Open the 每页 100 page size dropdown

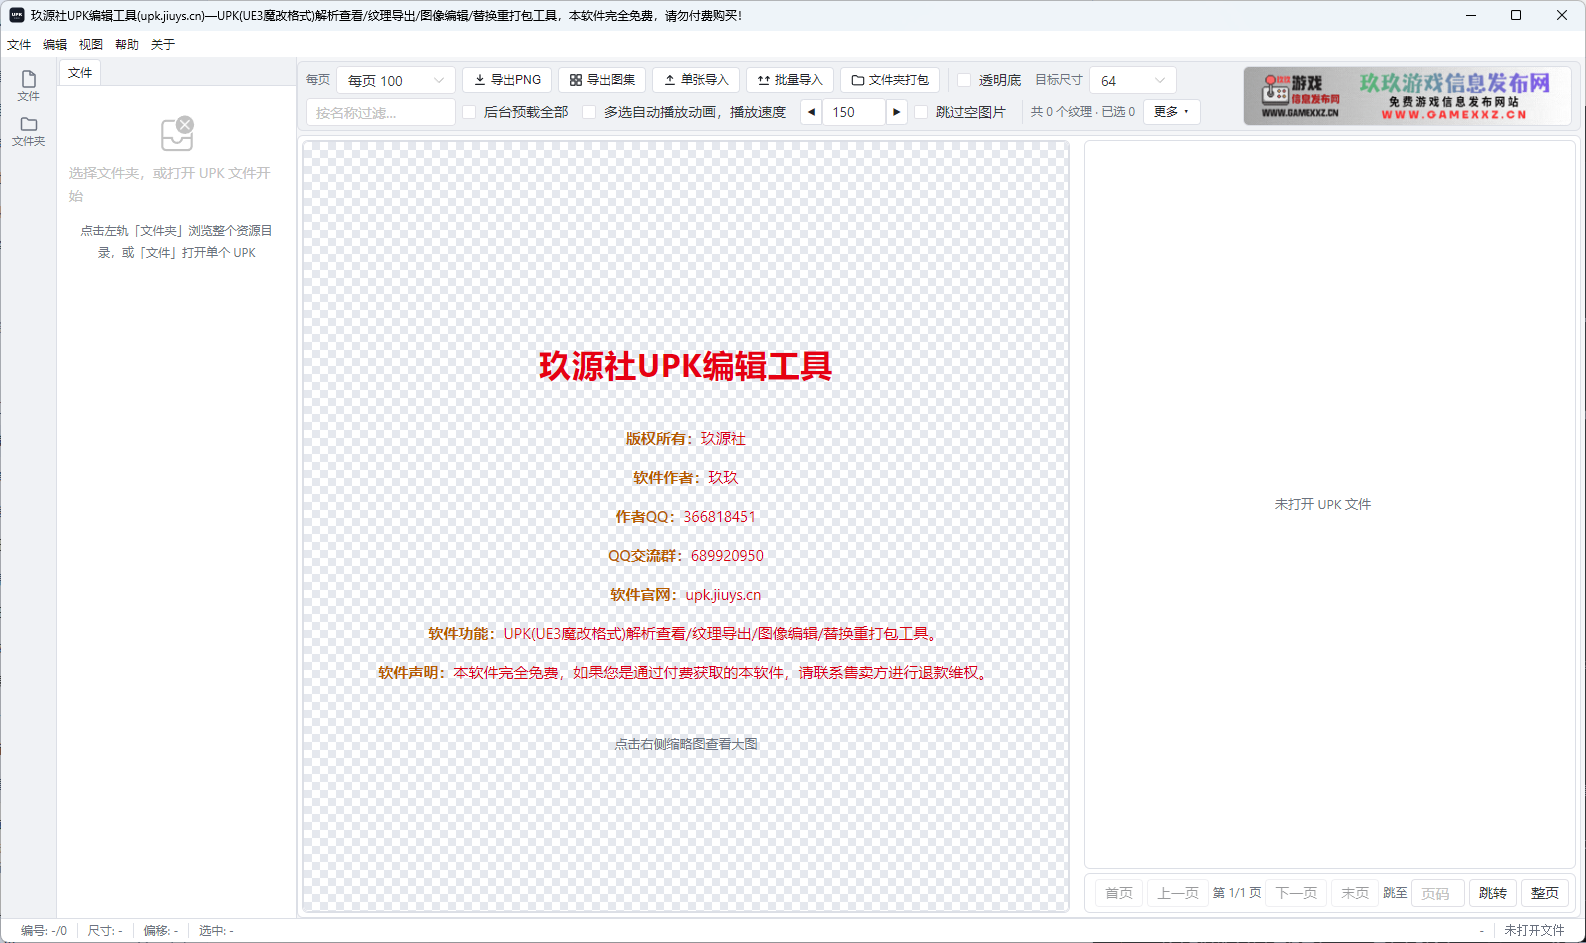coord(396,80)
